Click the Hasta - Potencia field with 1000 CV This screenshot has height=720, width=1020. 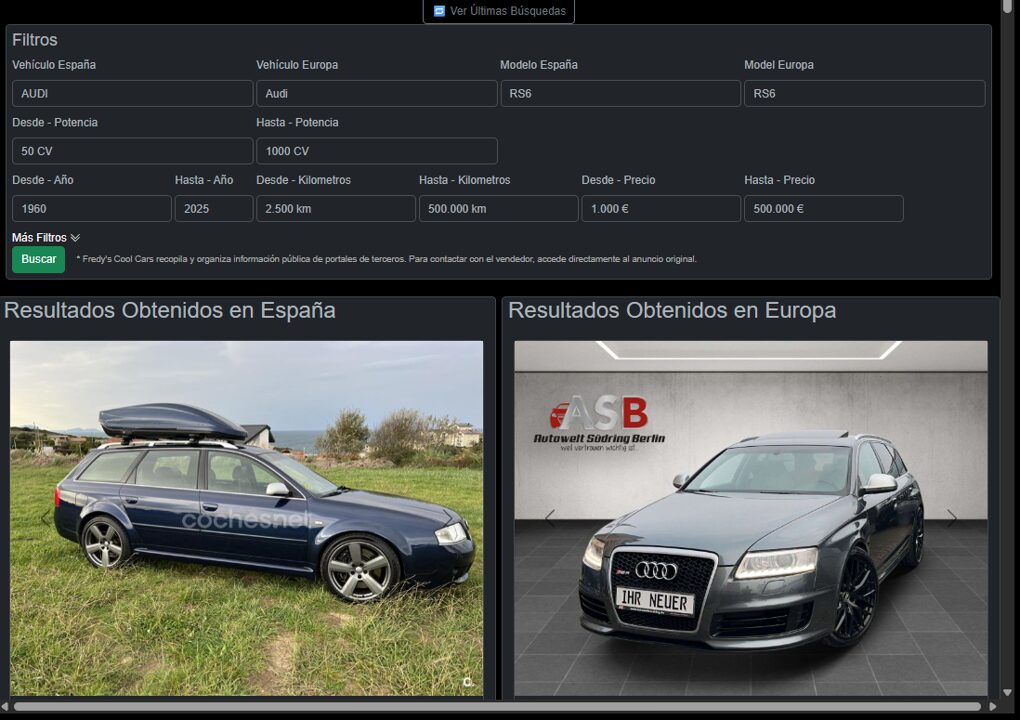[376, 151]
